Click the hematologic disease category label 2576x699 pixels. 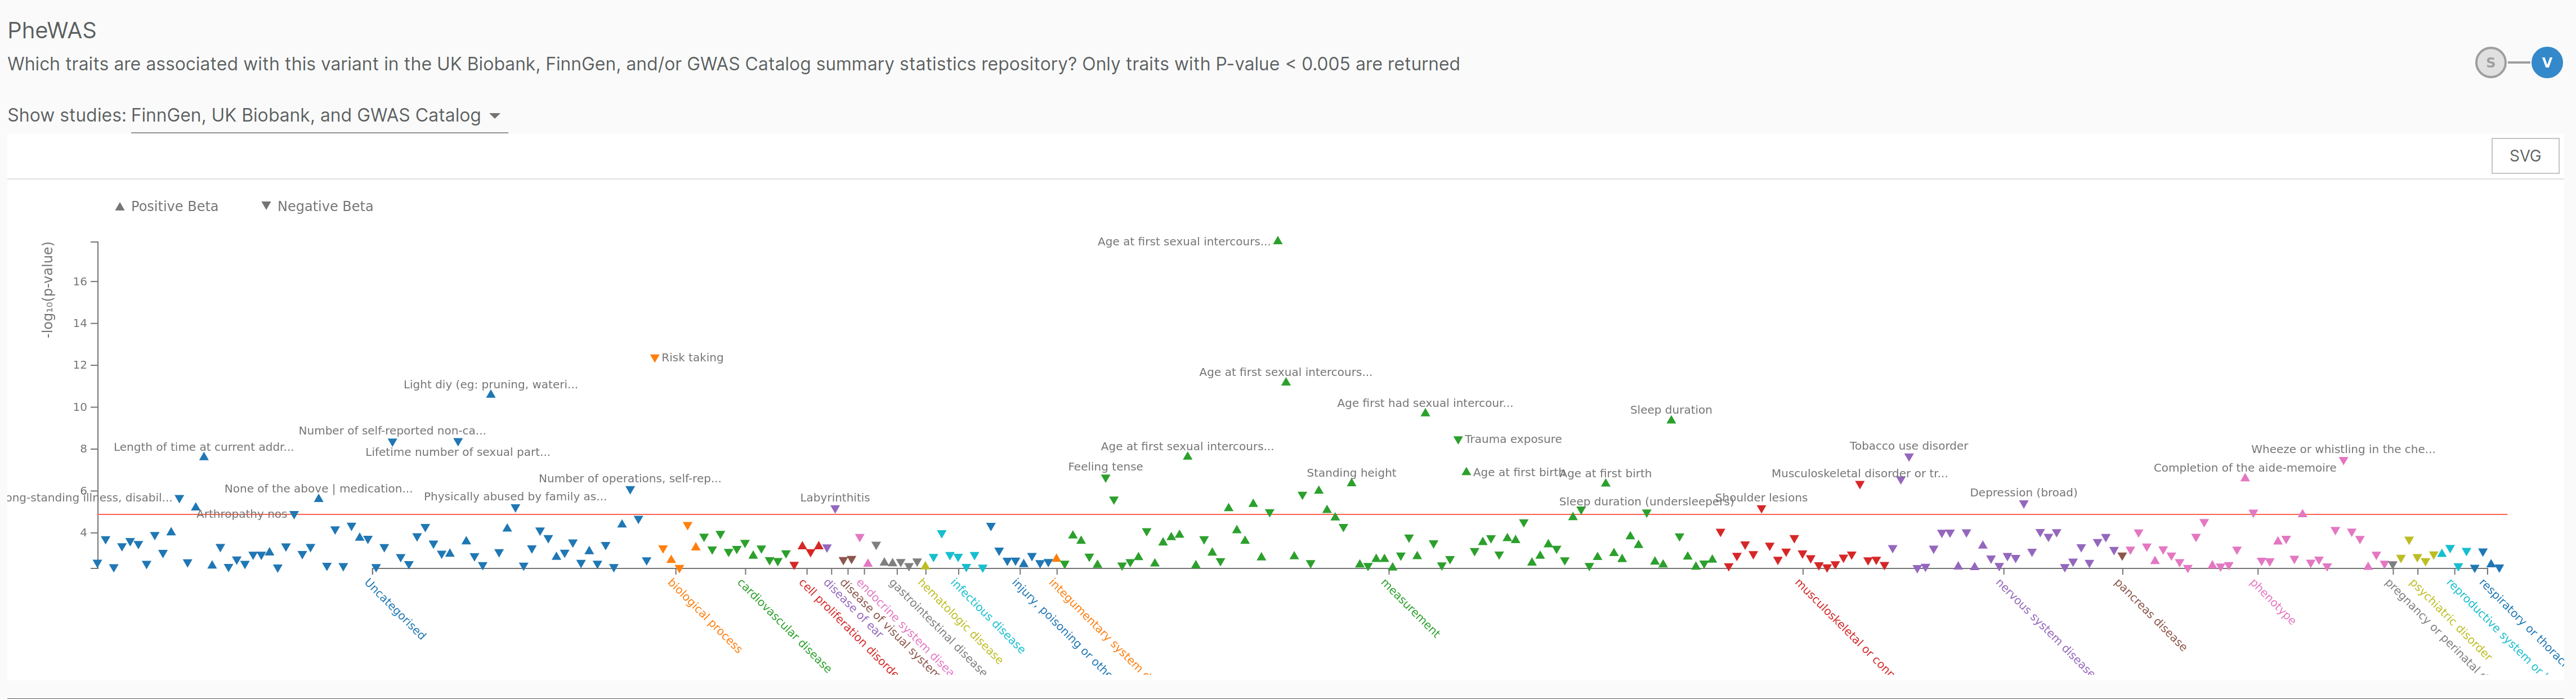[x=960, y=621]
